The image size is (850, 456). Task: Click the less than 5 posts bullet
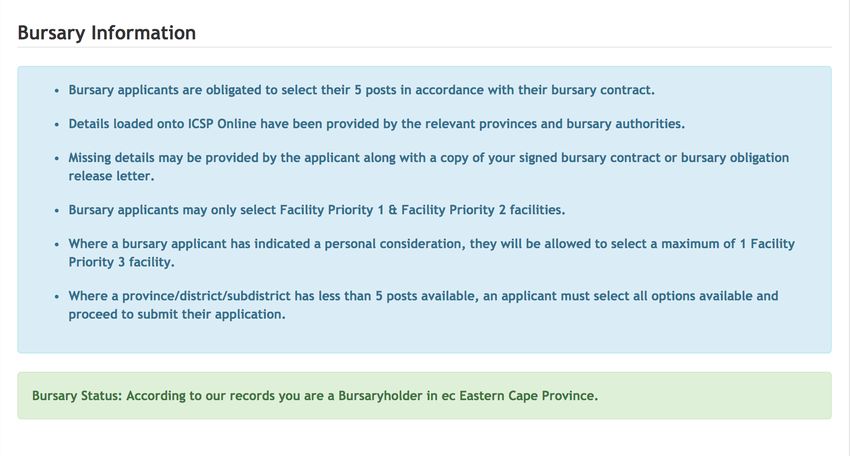423,305
